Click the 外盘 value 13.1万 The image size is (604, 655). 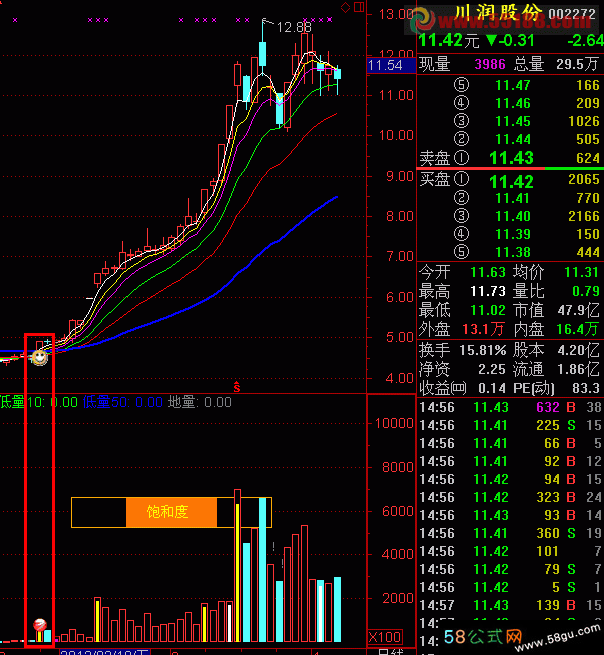[483, 330]
